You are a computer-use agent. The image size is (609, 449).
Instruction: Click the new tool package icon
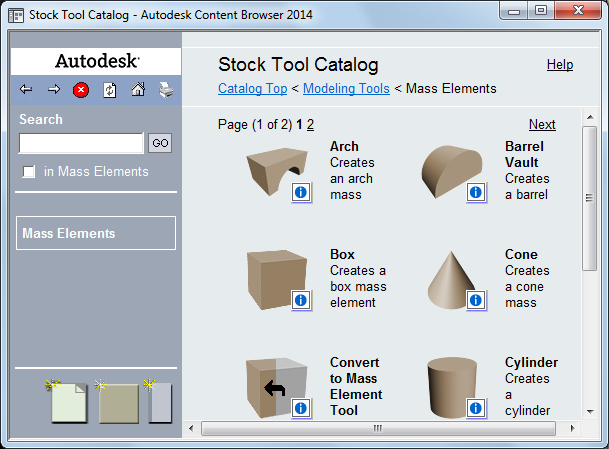(119, 402)
